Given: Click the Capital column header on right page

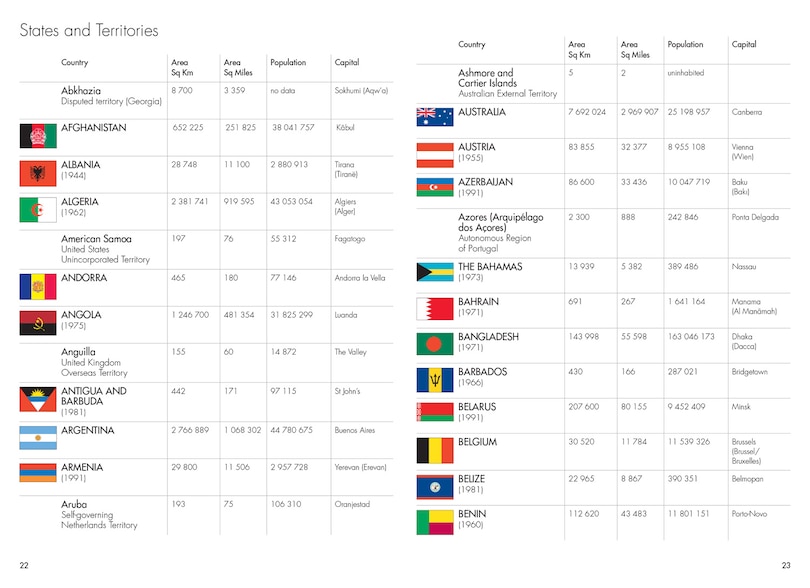Looking at the screenshot, I should pyautogui.click(x=744, y=45).
